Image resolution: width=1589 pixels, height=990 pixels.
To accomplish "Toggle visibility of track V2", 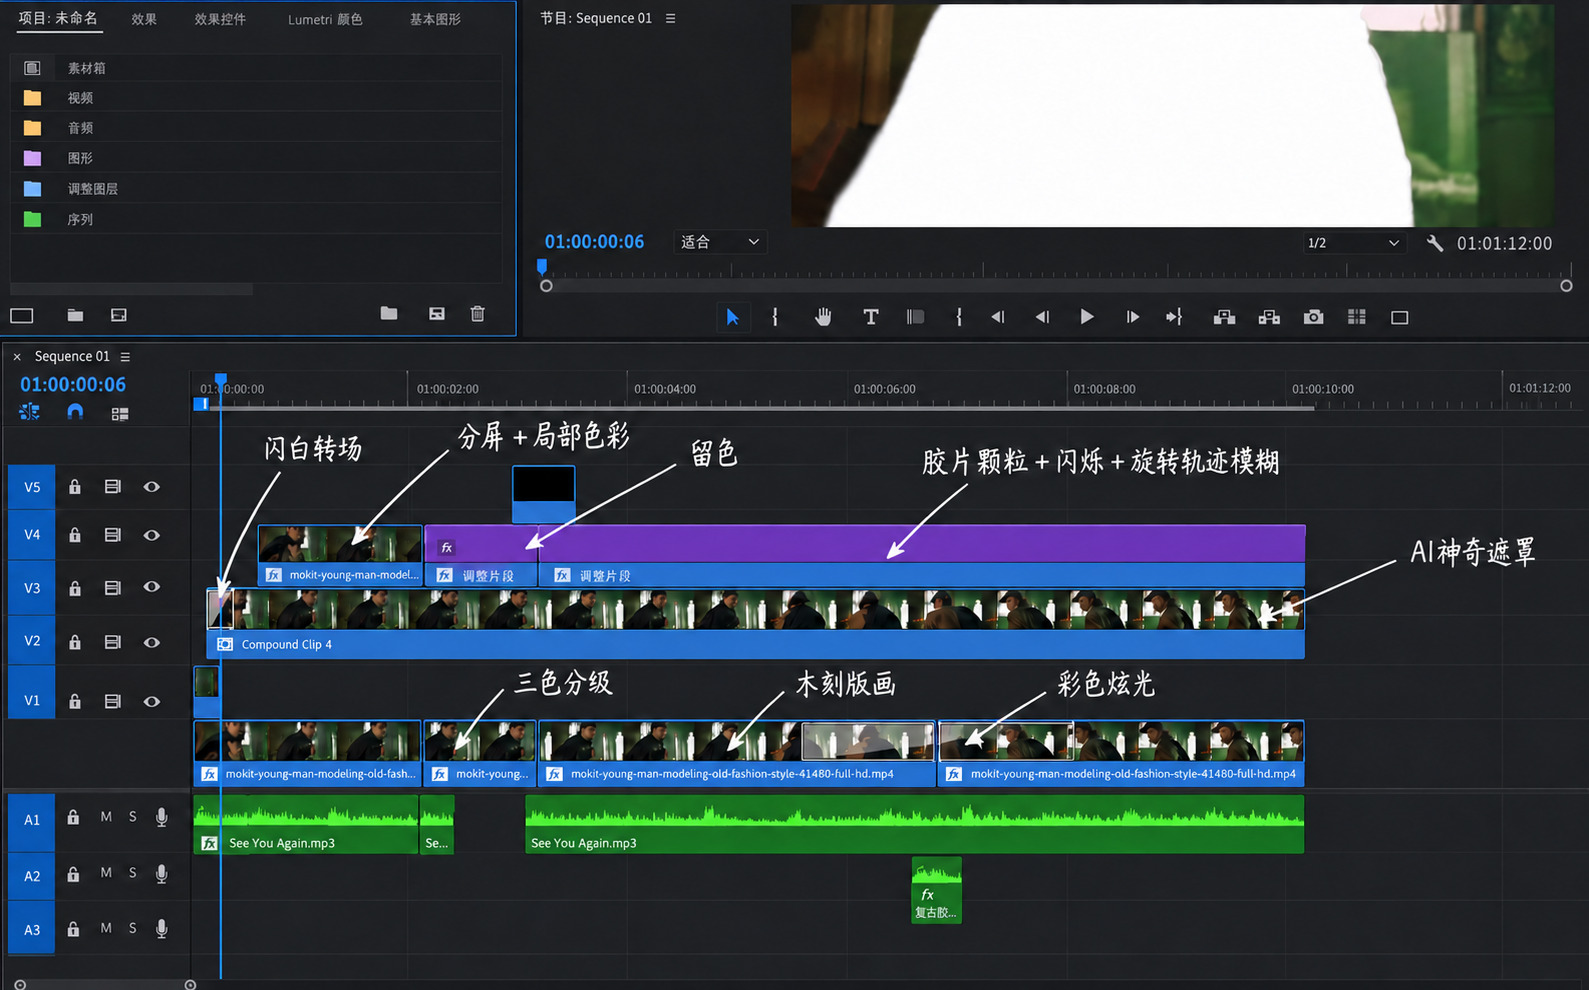I will tap(152, 642).
